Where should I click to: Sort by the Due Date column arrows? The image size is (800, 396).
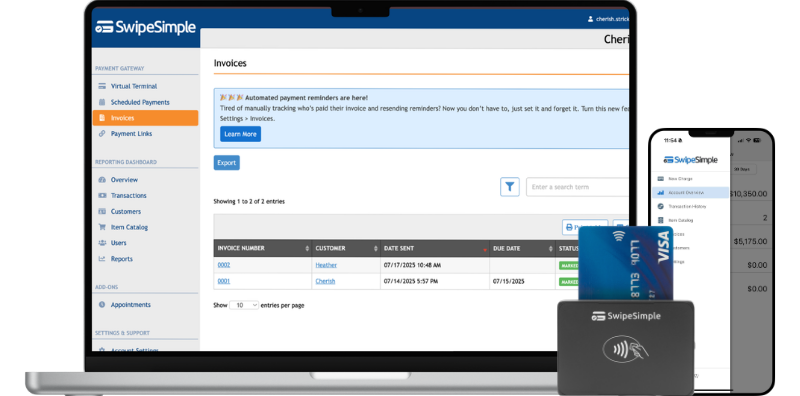(551, 249)
